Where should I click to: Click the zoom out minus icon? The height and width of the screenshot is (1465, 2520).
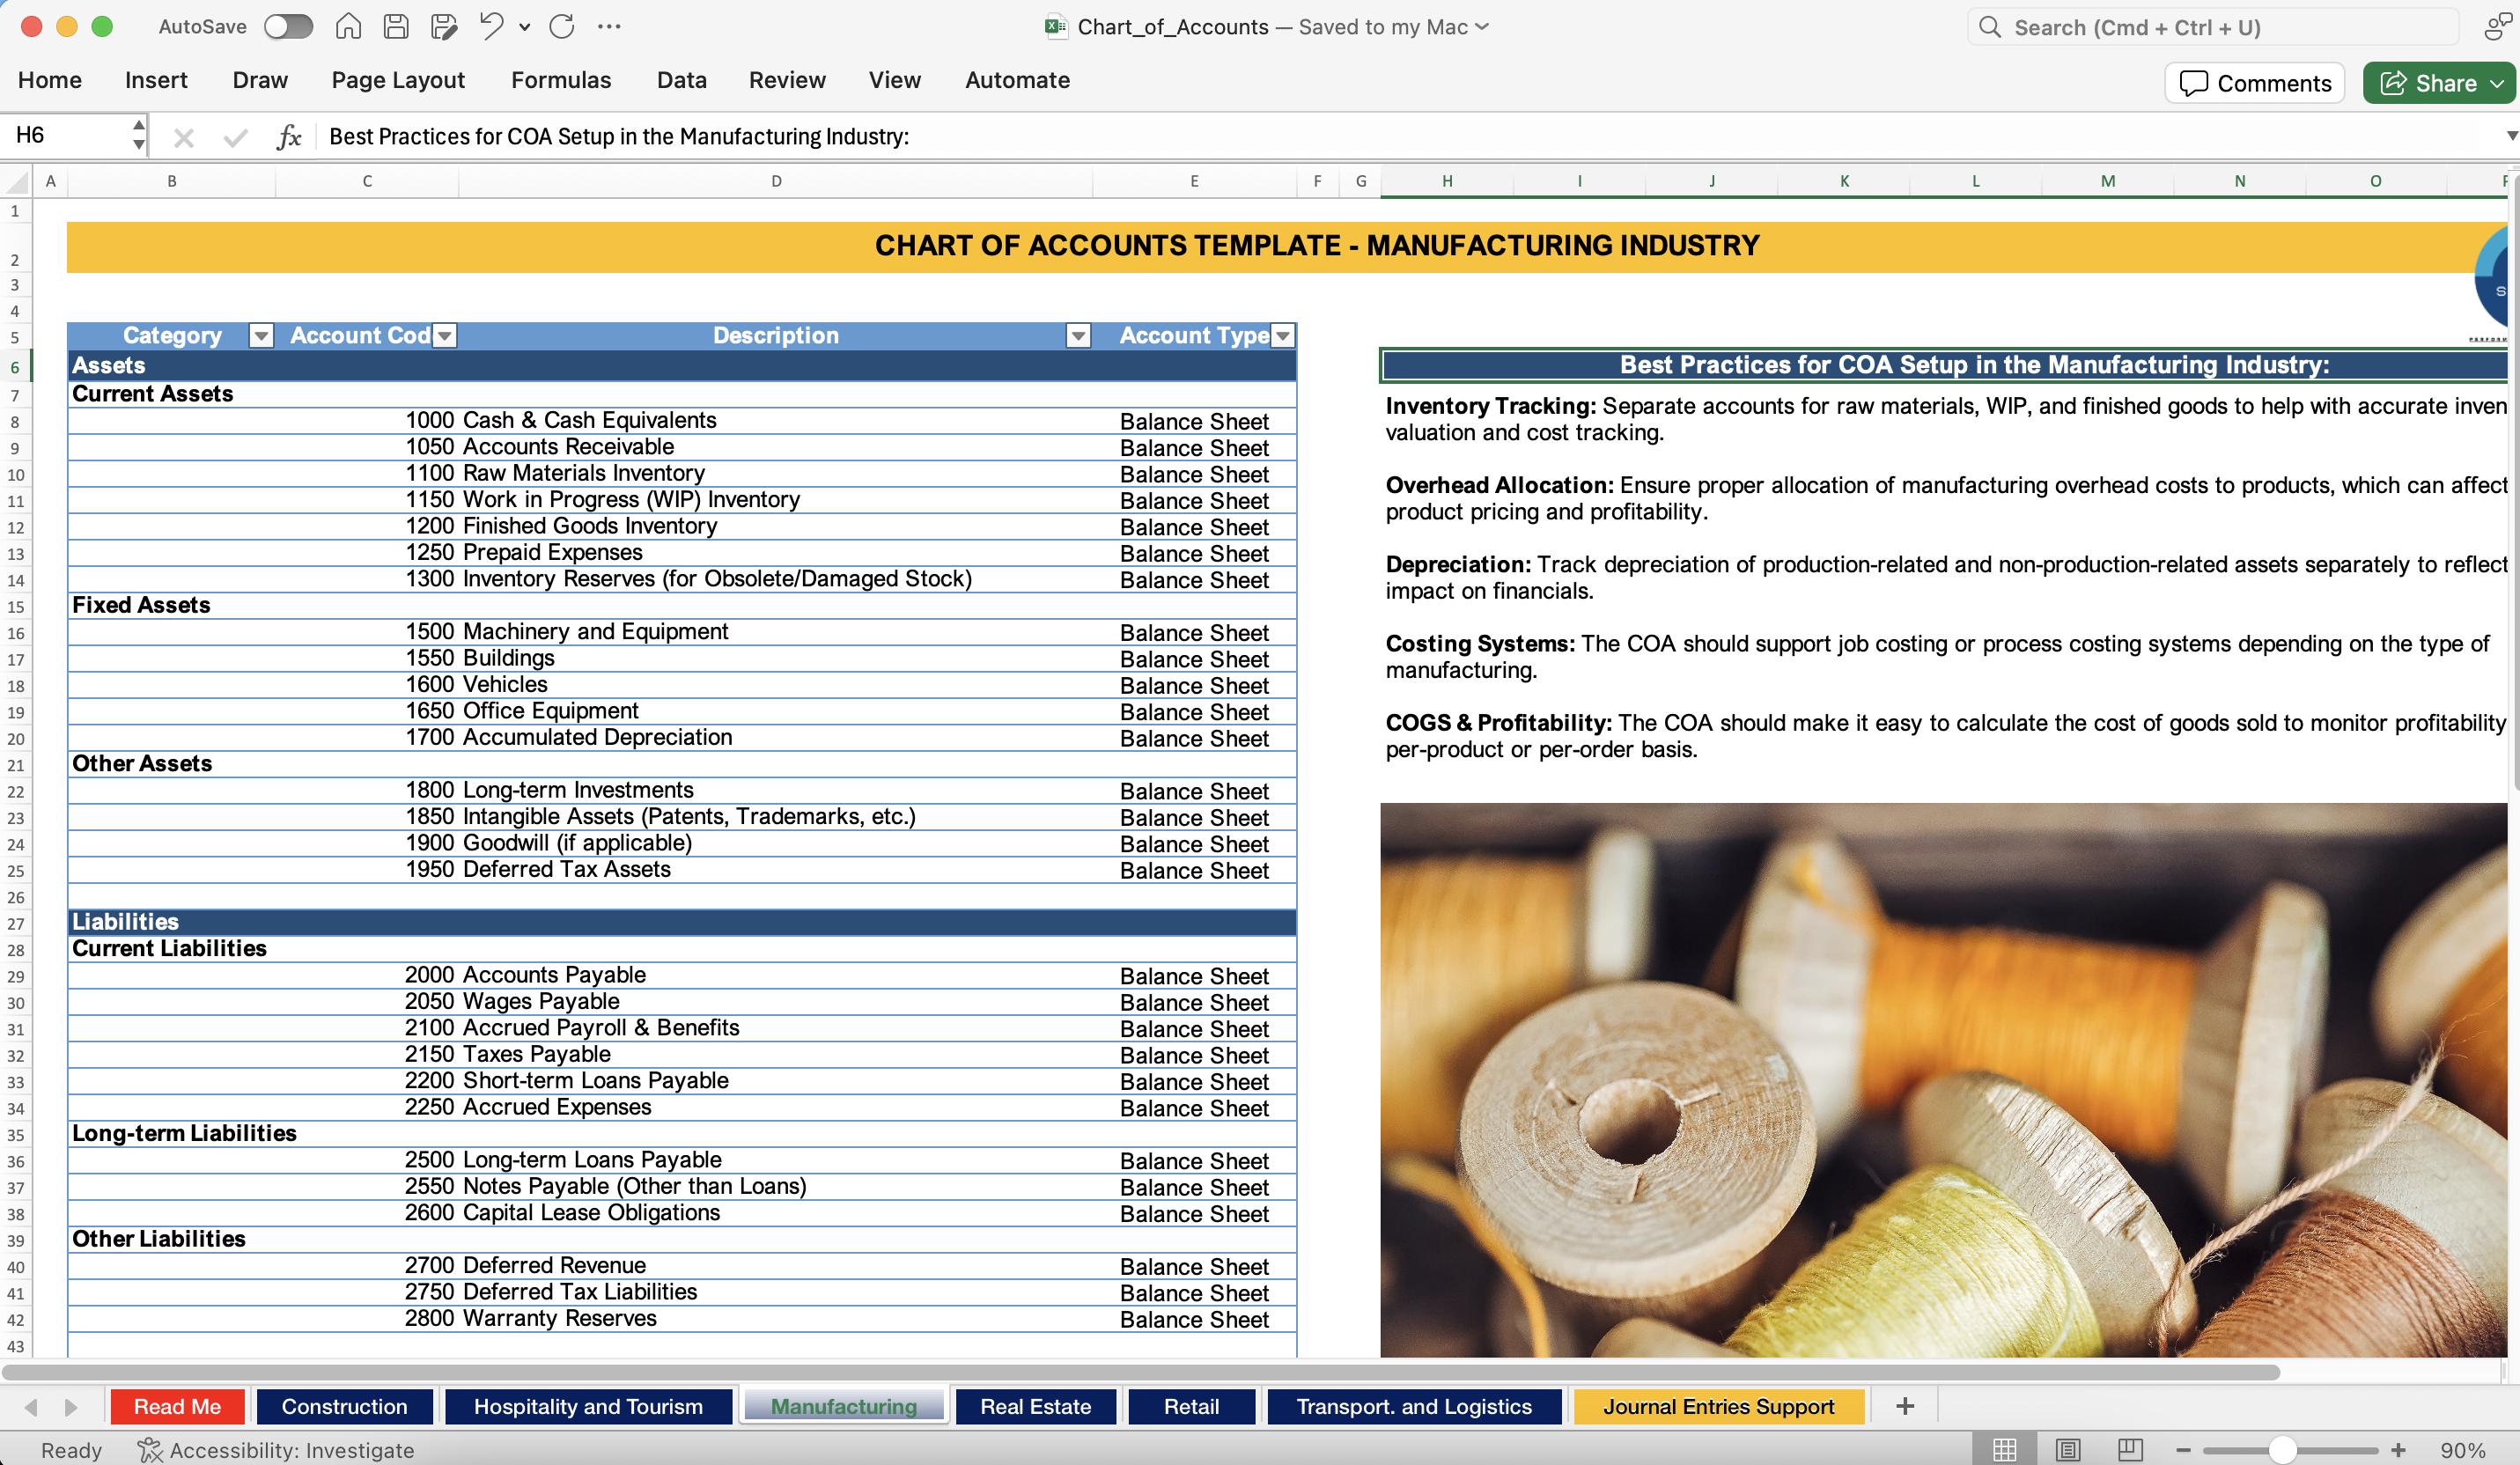coord(2183,1450)
